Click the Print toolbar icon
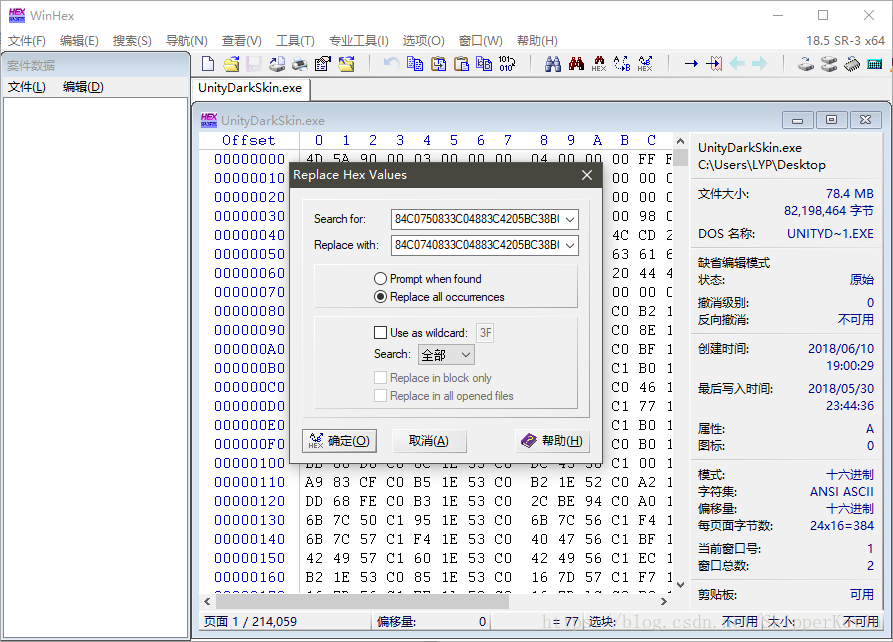The width and height of the screenshot is (893, 642). point(300,64)
